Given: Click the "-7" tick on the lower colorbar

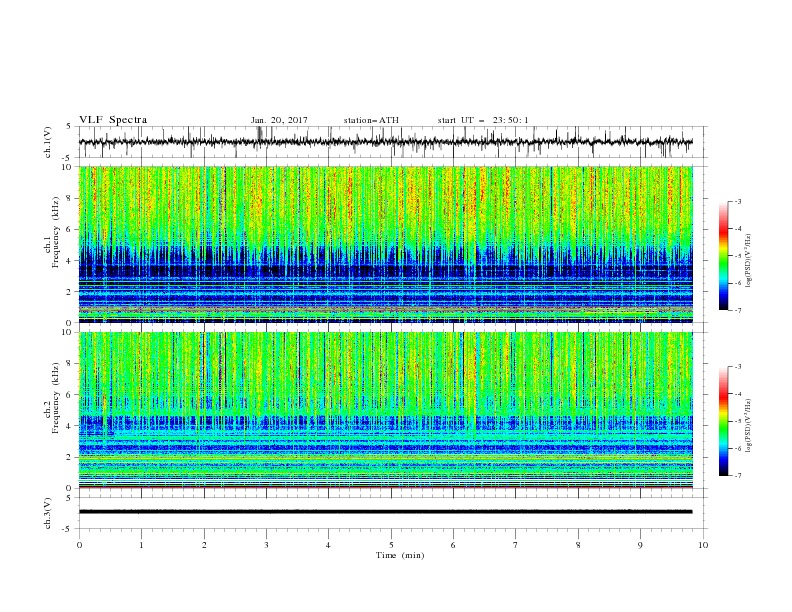Looking at the screenshot, I should (x=738, y=476).
